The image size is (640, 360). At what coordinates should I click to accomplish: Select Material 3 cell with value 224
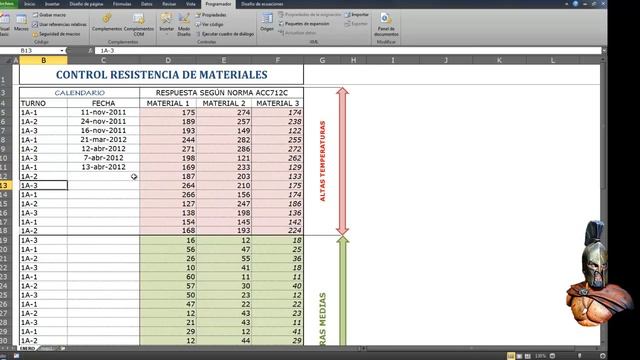tap(278, 231)
